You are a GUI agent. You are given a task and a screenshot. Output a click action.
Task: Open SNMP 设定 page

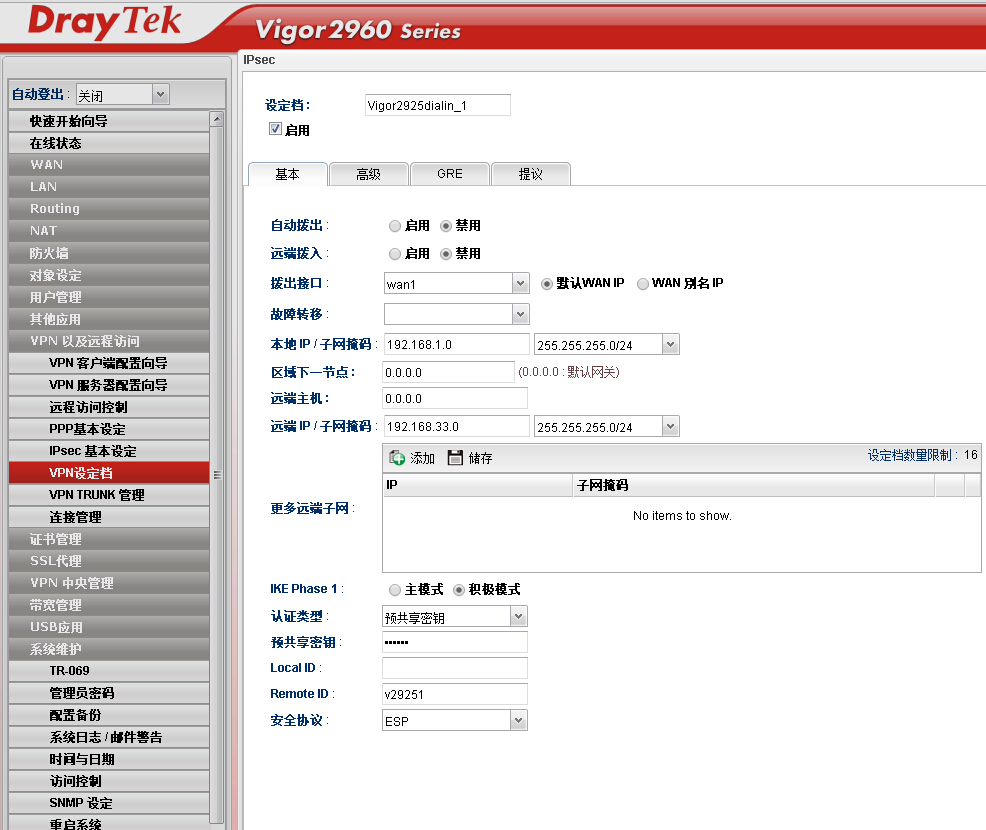[x=109, y=803]
